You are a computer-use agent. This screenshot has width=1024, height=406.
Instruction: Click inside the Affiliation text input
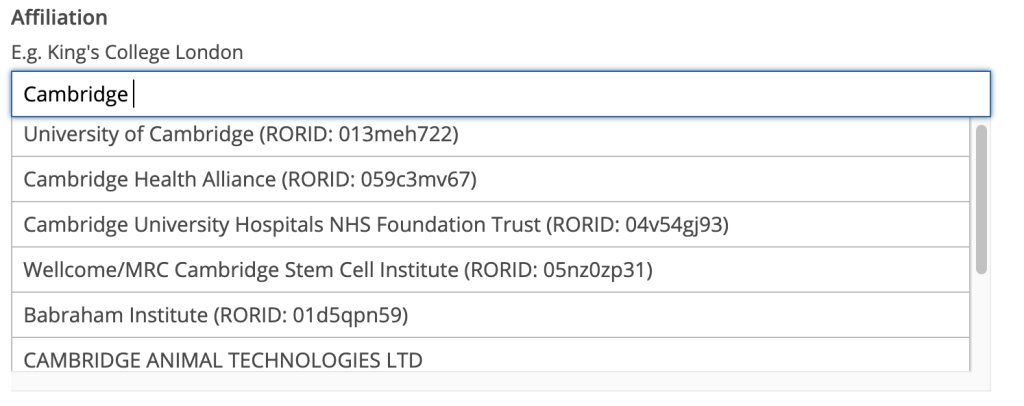(500, 95)
